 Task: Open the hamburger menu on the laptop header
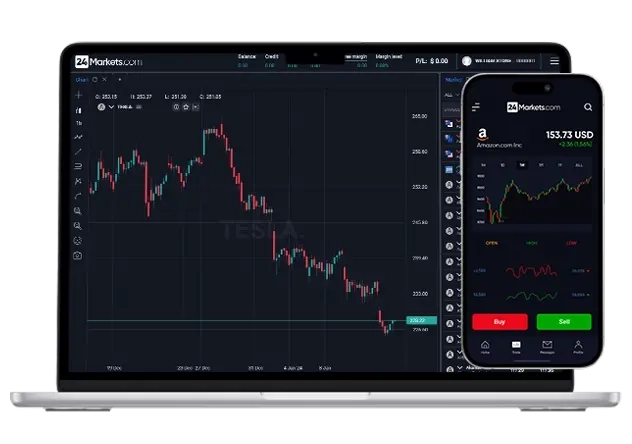(x=554, y=61)
